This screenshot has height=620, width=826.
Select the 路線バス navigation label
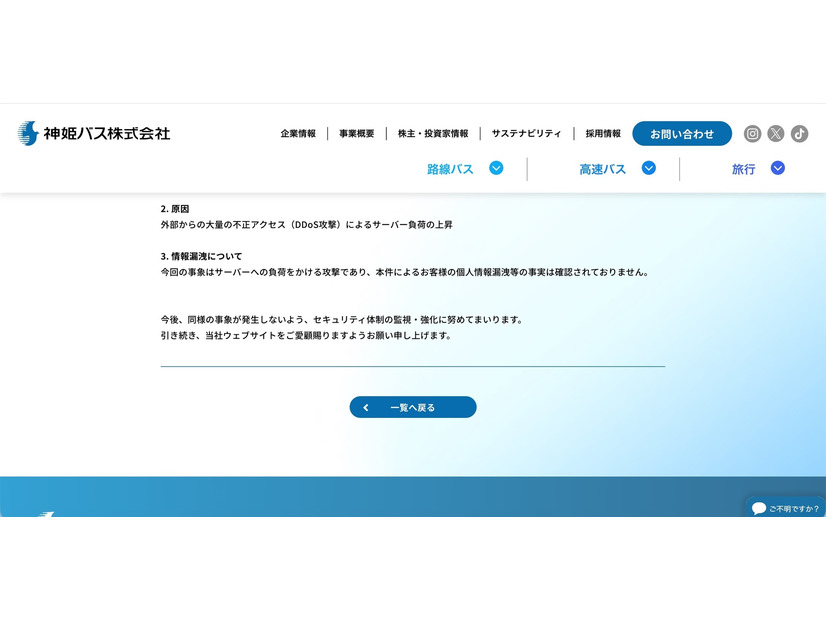pyautogui.click(x=450, y=169)
